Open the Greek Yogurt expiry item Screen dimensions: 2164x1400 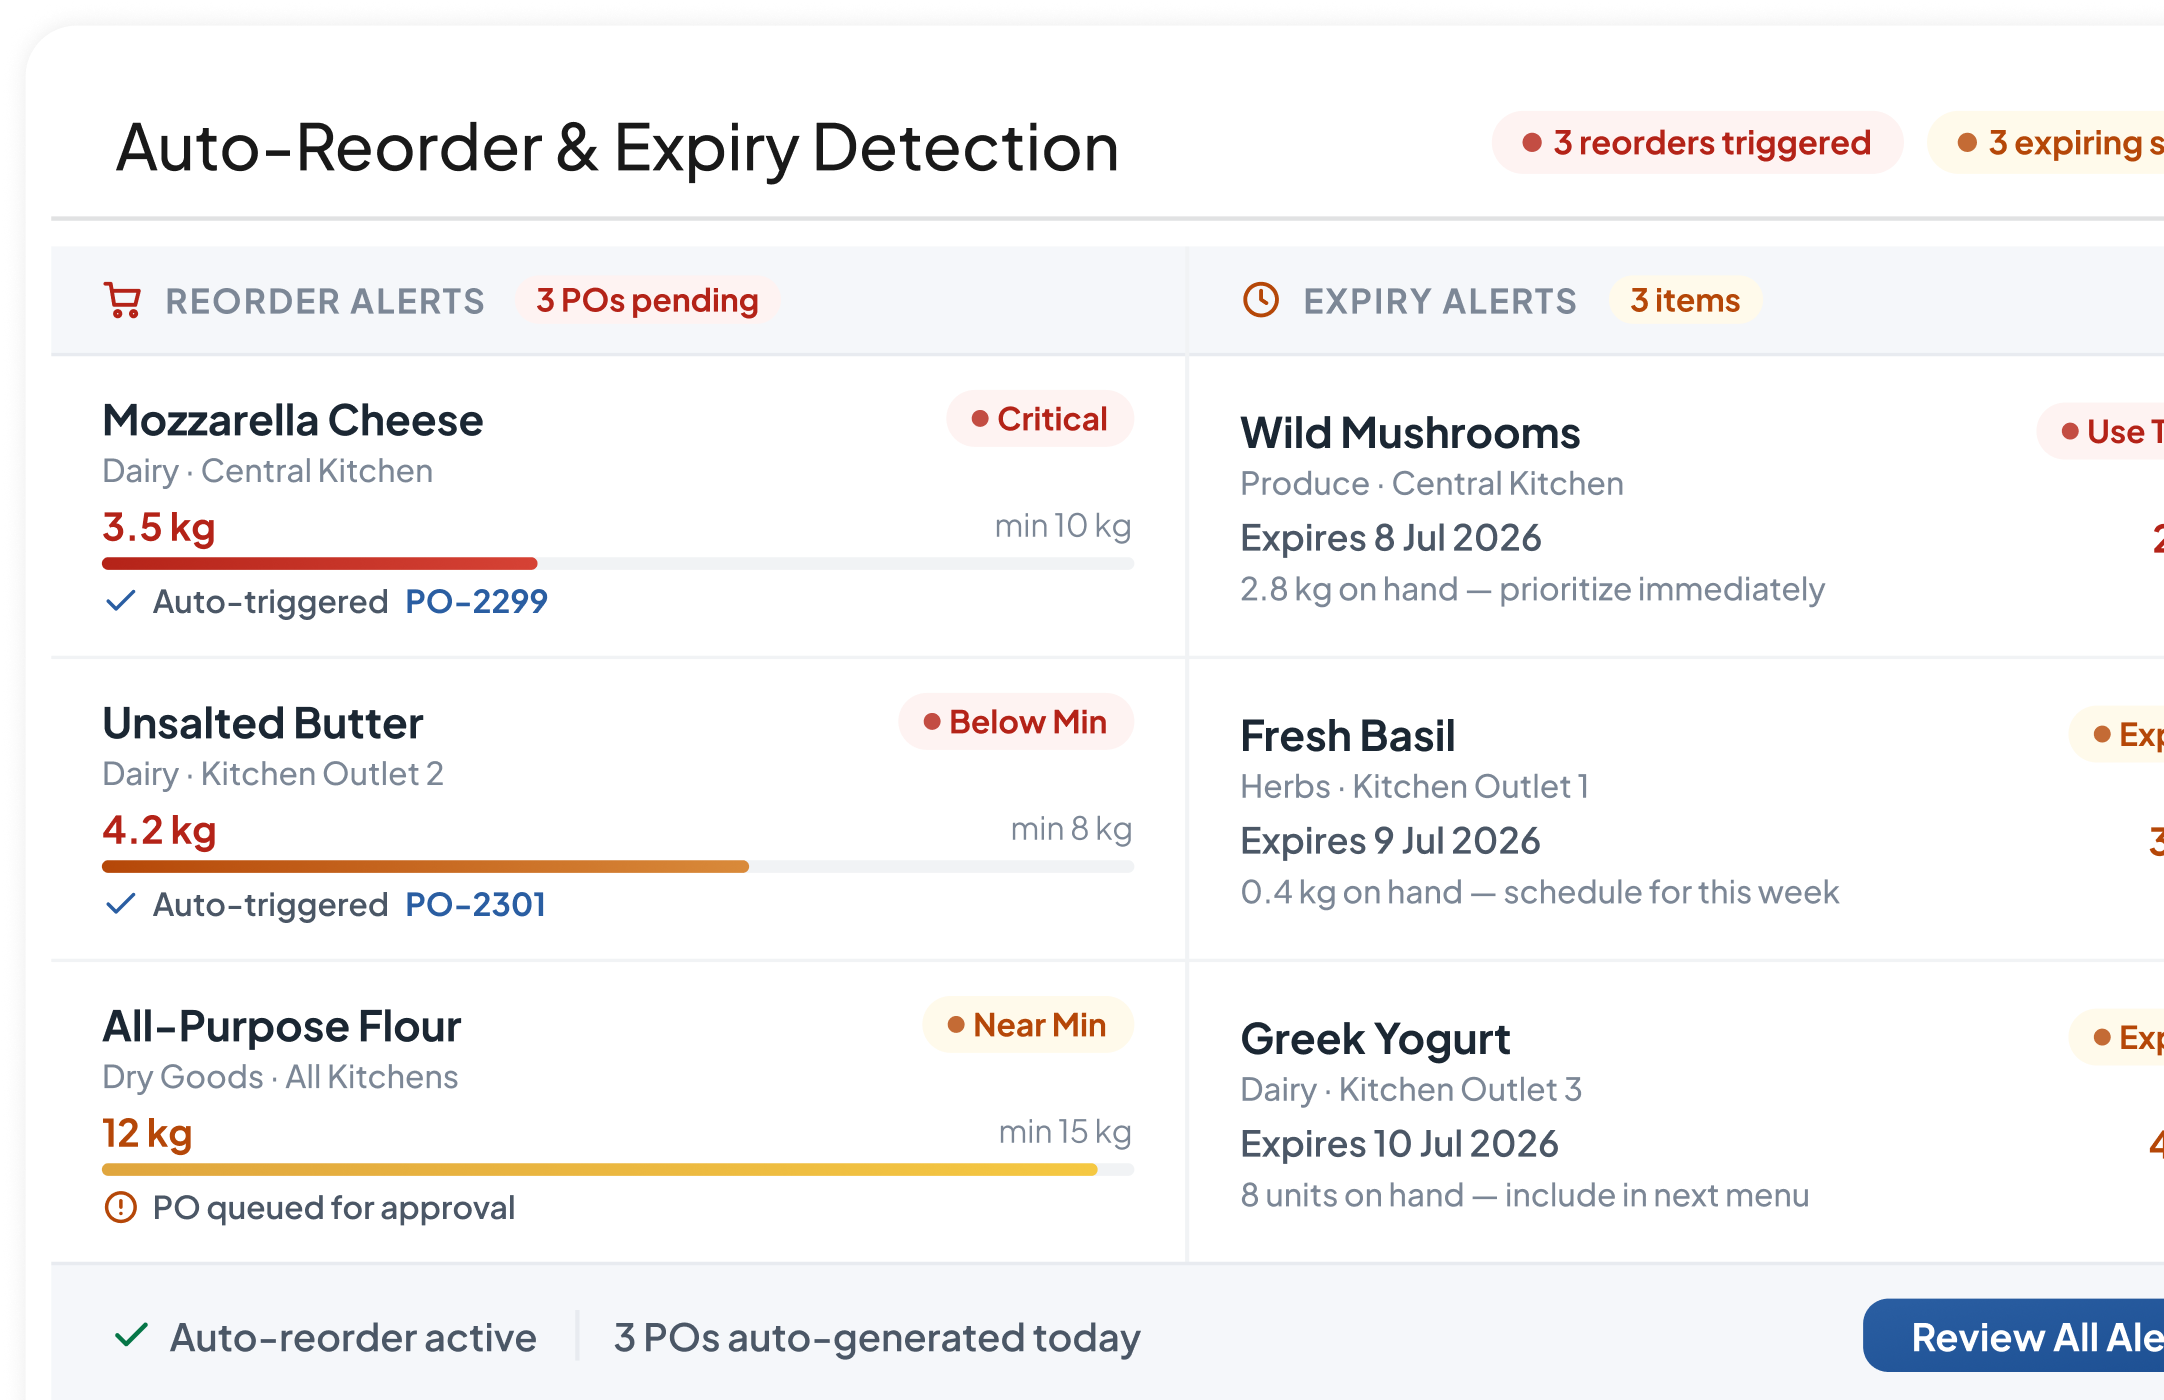(x=1676, y=1112)
